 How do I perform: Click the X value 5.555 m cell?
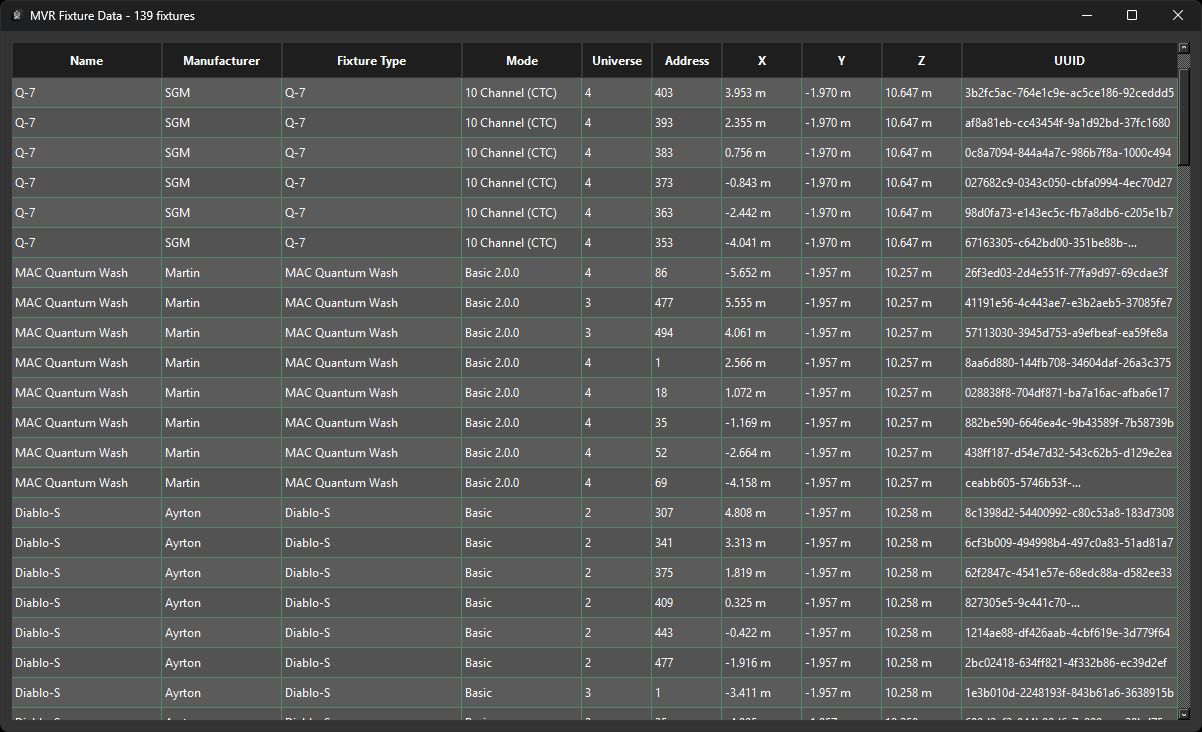click(x=761, y=303)
